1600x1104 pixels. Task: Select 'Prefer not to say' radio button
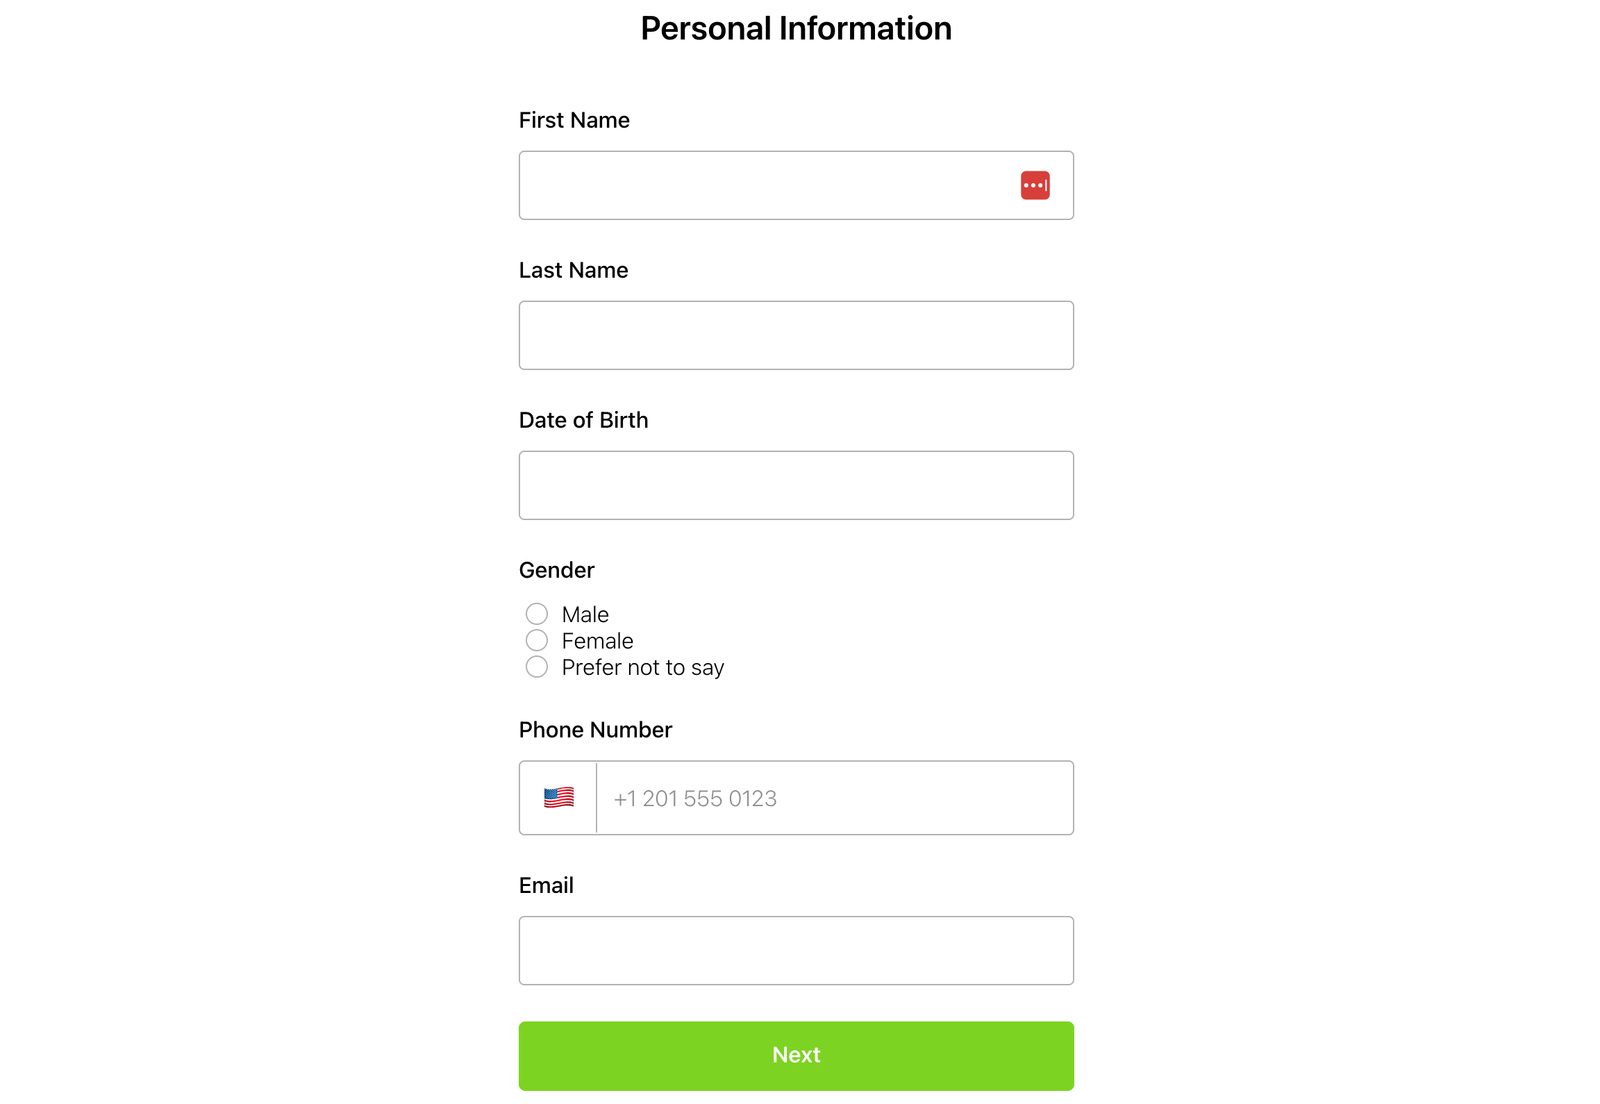click(x=536, y=666)
